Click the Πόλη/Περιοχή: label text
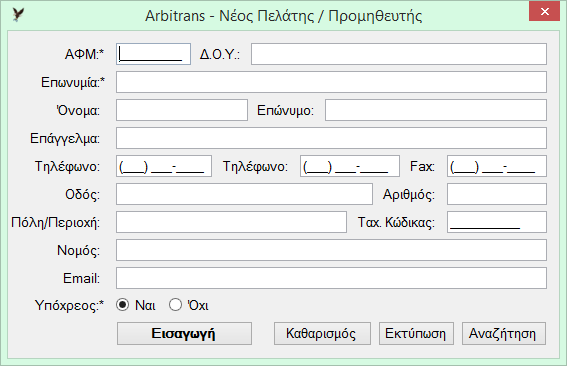Image resolution: width=567 pixels, height=366 pixels. [55, 222]
